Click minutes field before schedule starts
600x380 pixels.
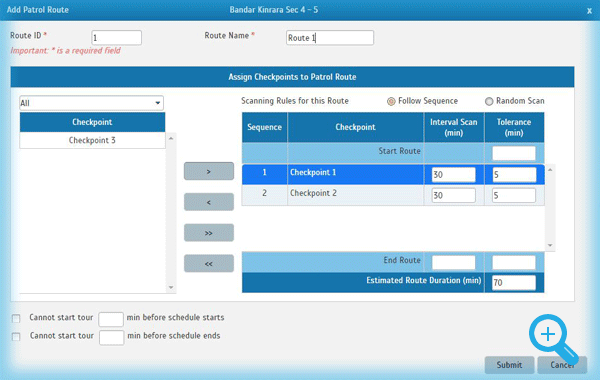click(111, 319)
